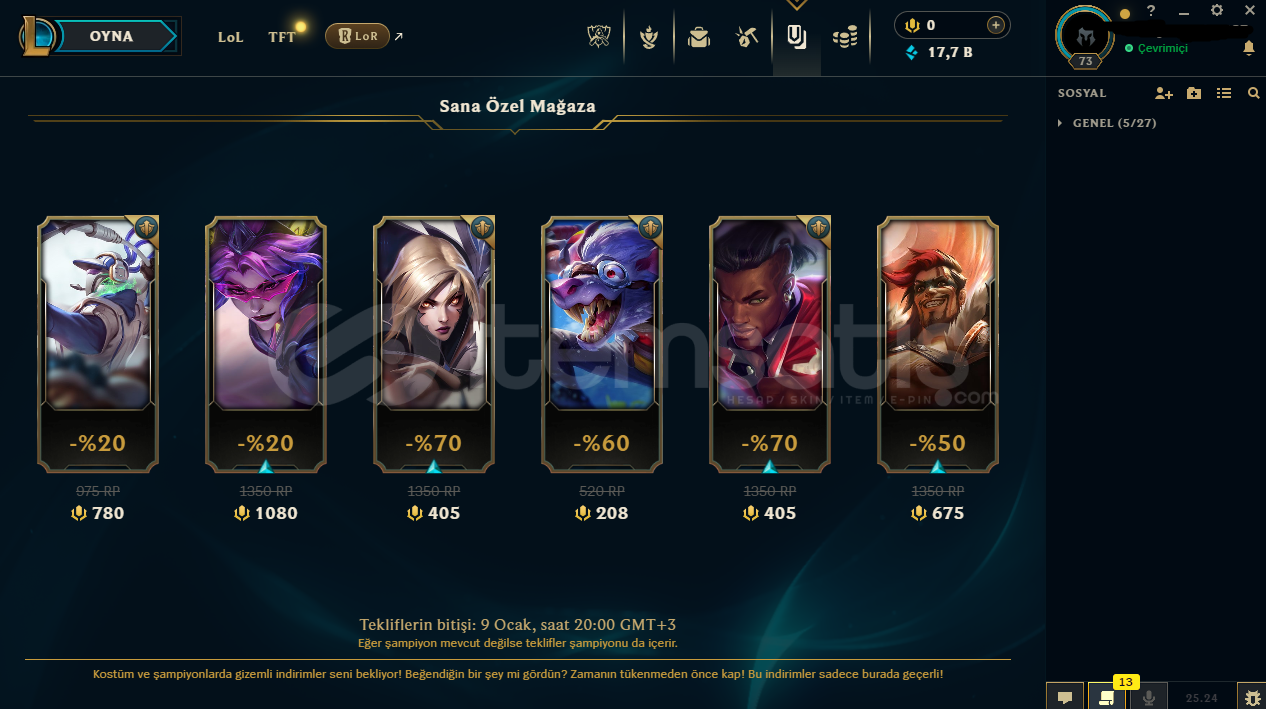Open the friends list view options icon
1266x709 pixels.
pyautogui.click(x=1224, y=93)
